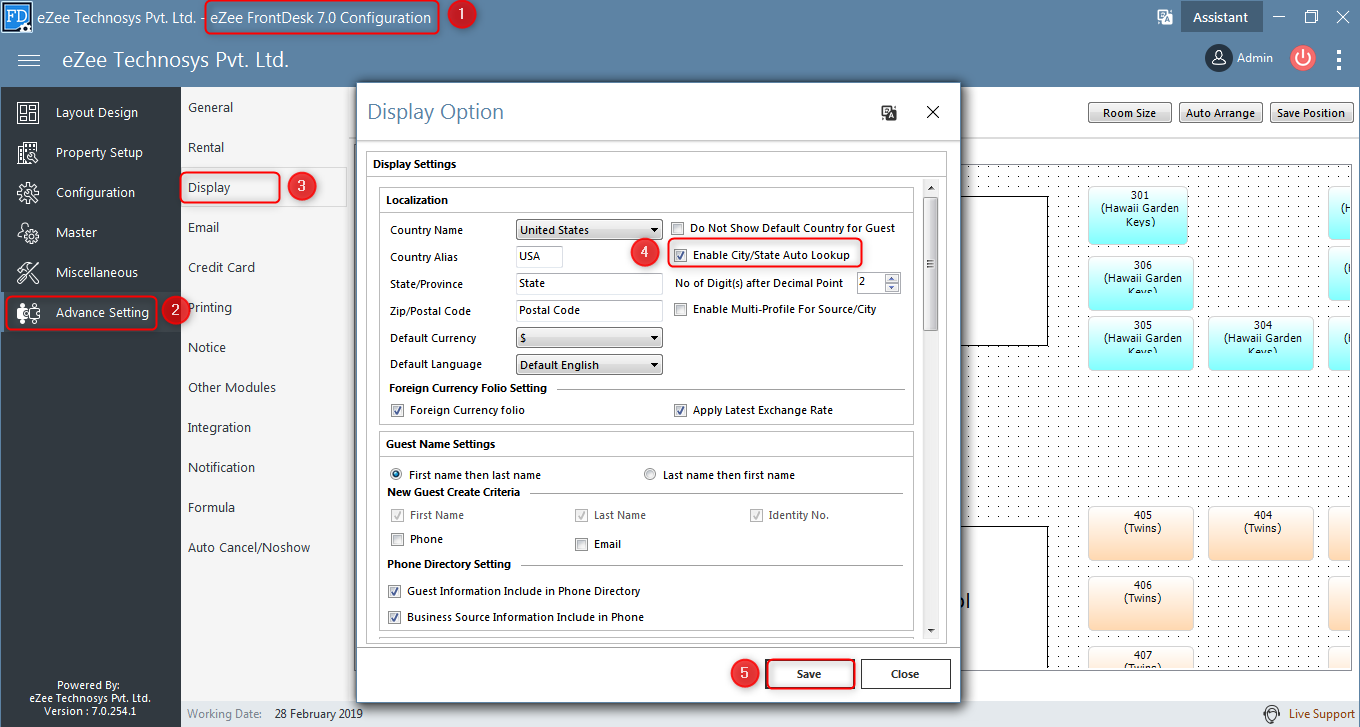The width and height of the screenshot is (1360, 727).
Task: Open the General settings tab
Action: (x=210, y=107)
